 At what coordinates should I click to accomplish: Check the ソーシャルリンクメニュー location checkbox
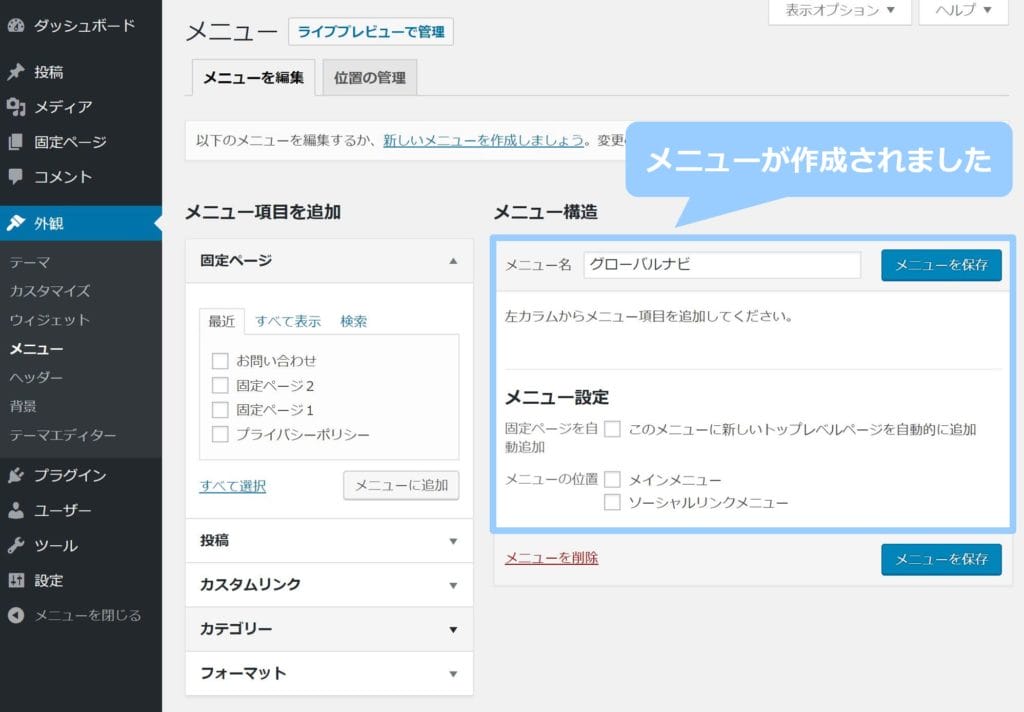(612, 502)
